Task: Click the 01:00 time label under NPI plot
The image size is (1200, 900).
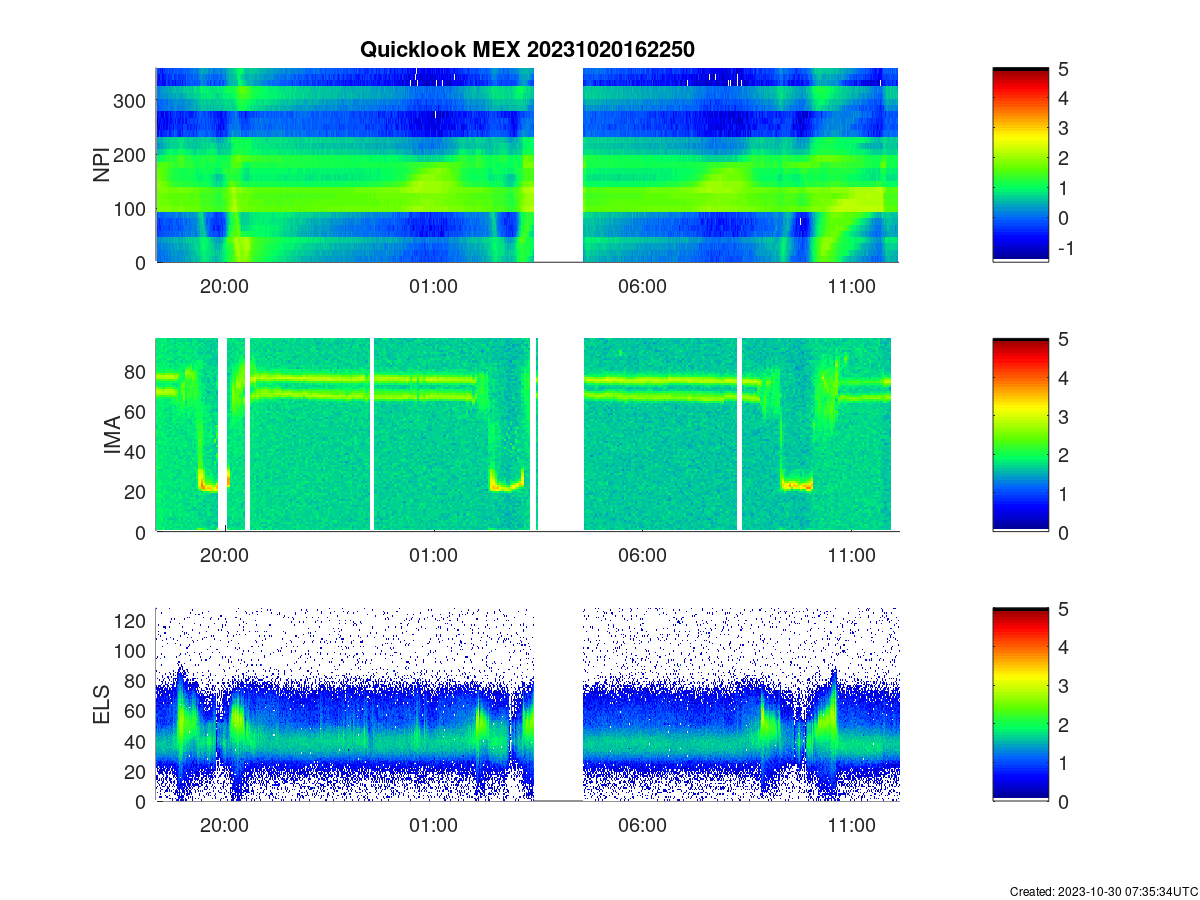Action: tap(434, 286)
